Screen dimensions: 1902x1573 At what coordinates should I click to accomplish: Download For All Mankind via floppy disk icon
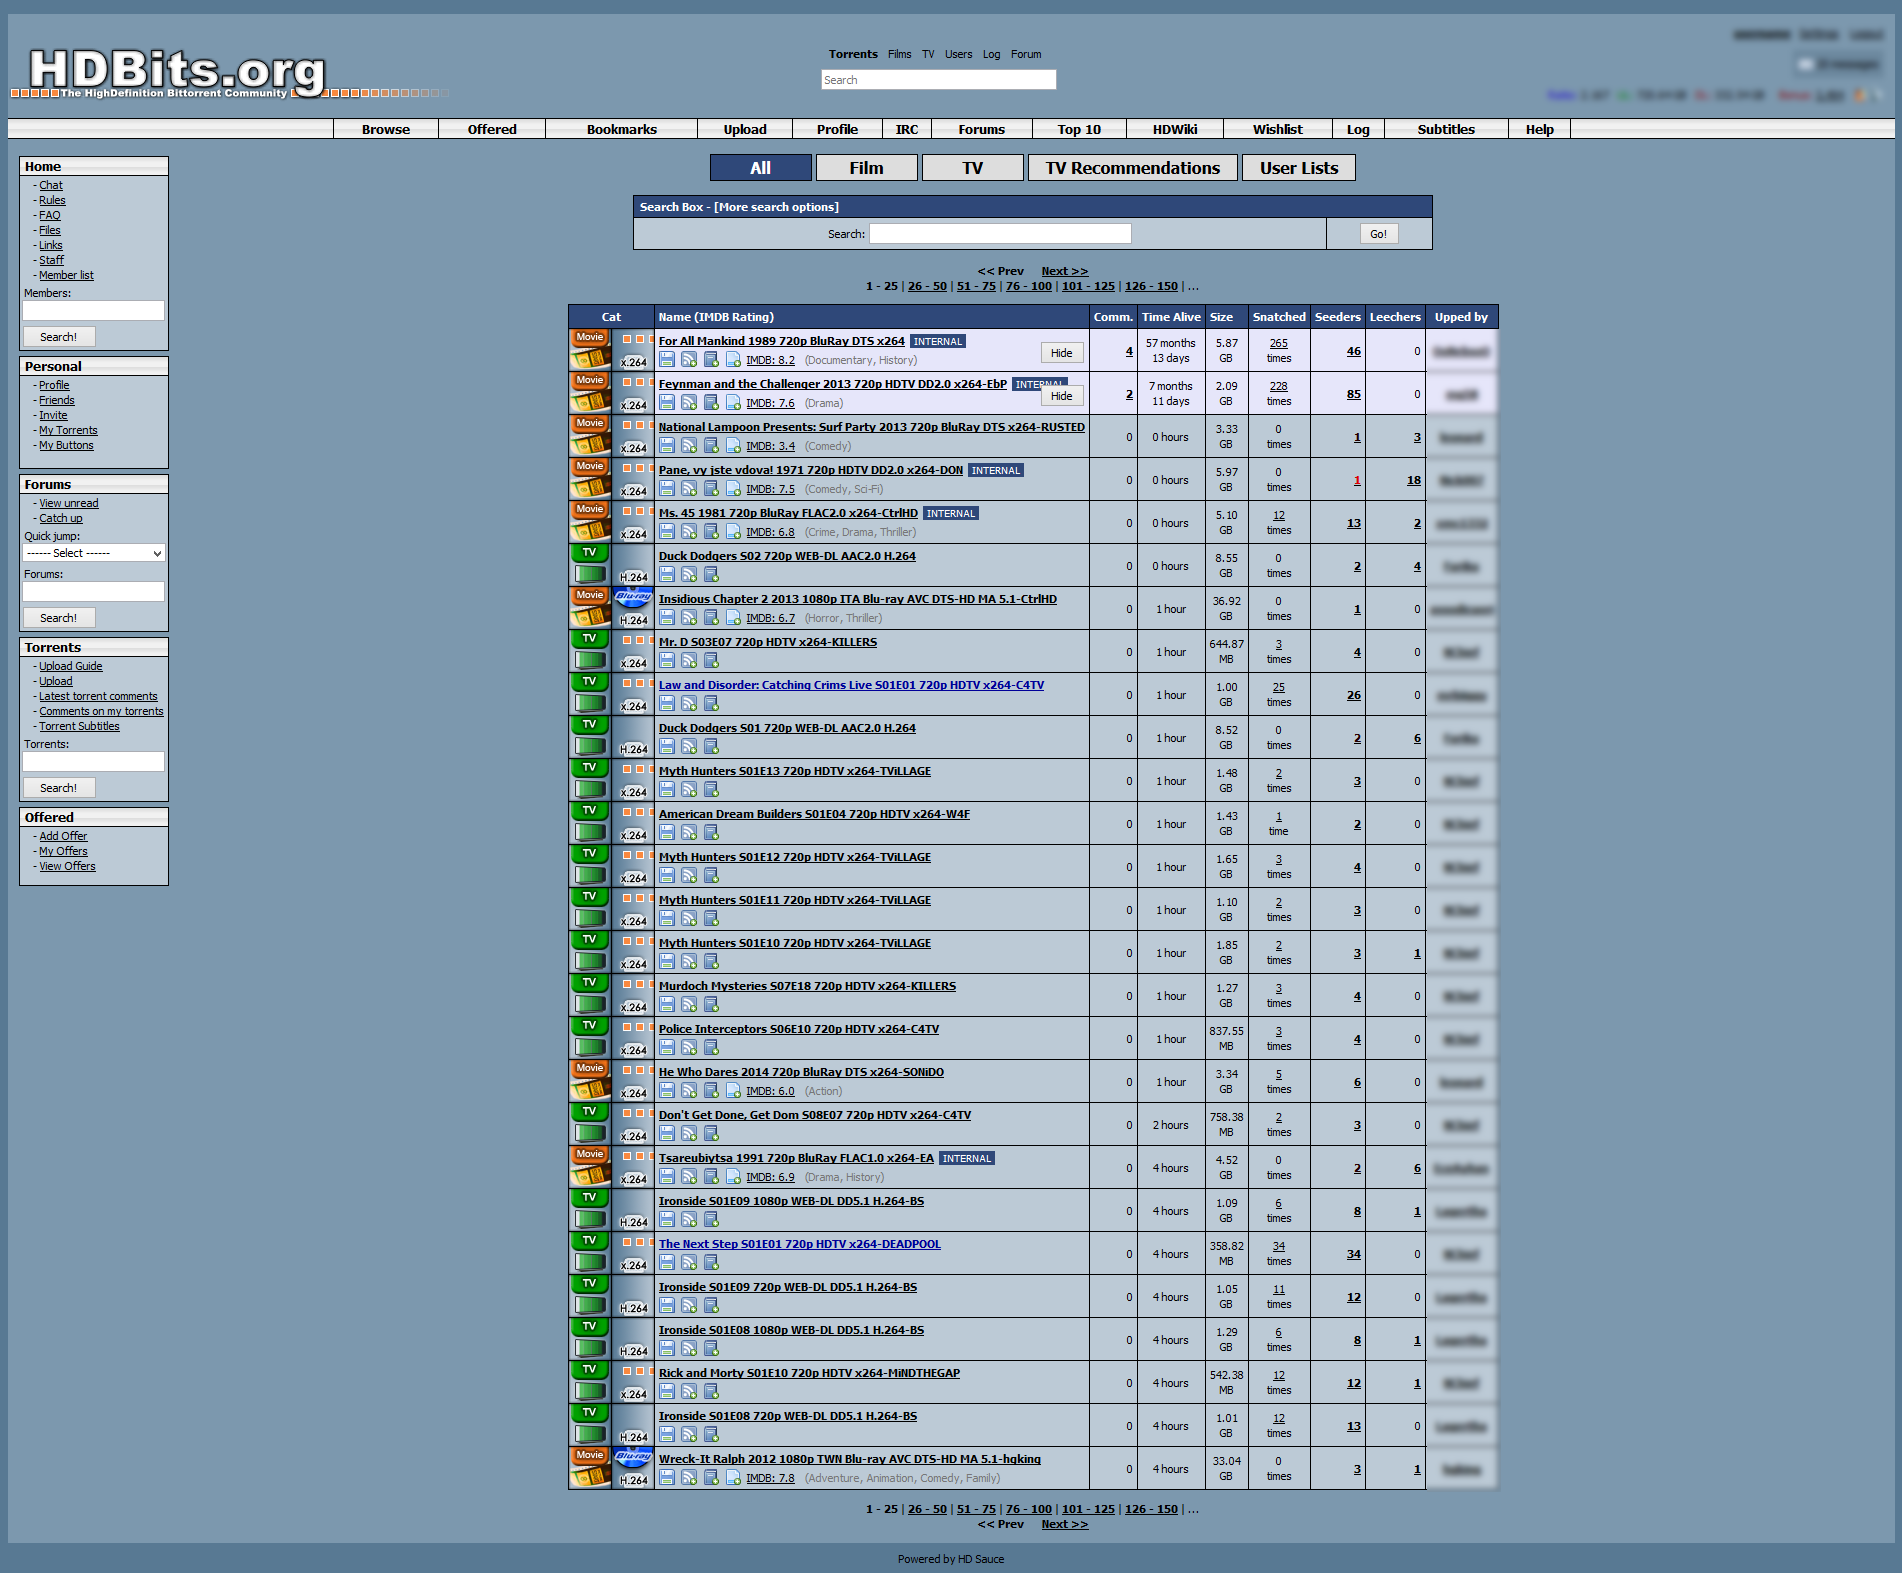point(667,360)
